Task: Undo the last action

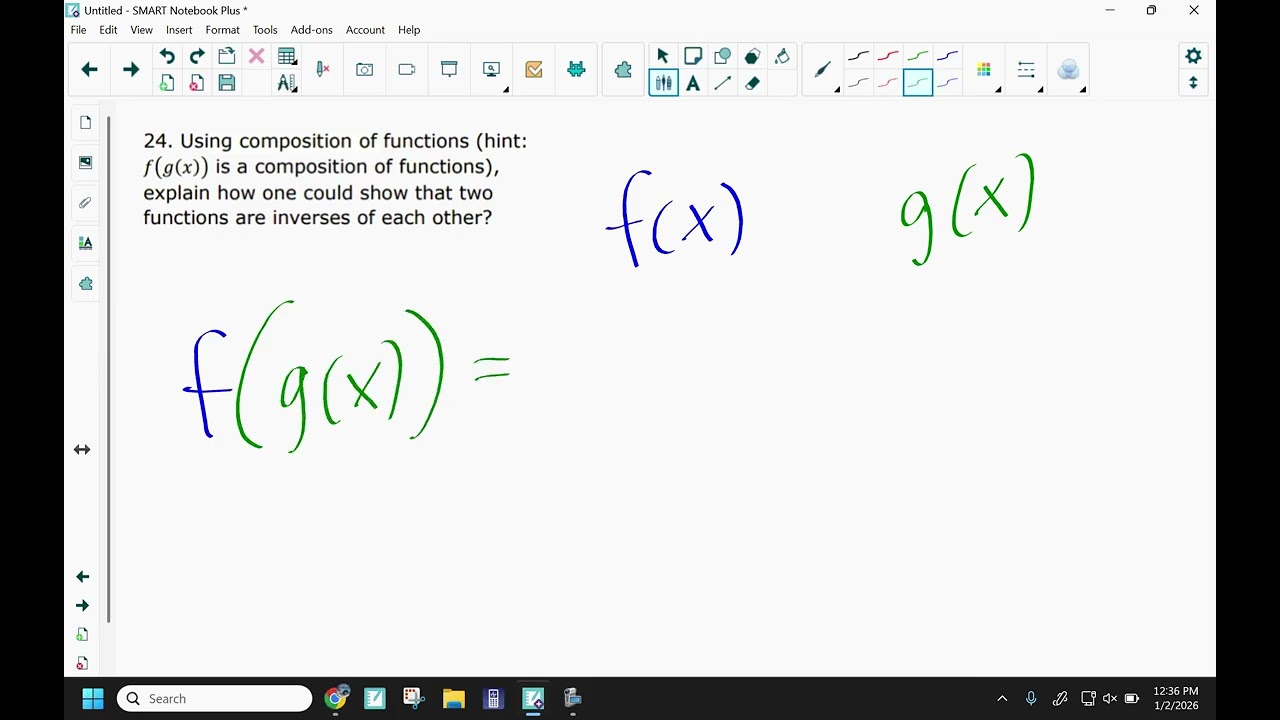Action: pos(167,56)
